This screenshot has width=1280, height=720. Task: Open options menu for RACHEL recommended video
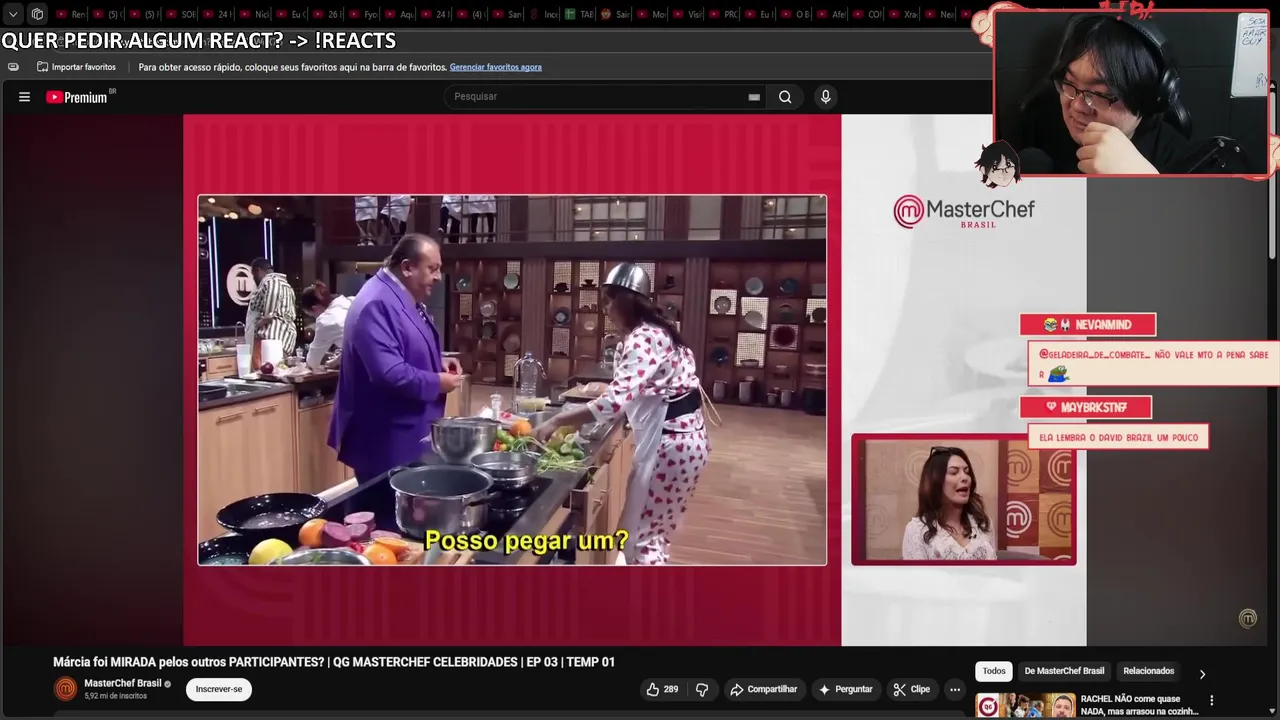pyautogui.click(x=1212, y=700)
